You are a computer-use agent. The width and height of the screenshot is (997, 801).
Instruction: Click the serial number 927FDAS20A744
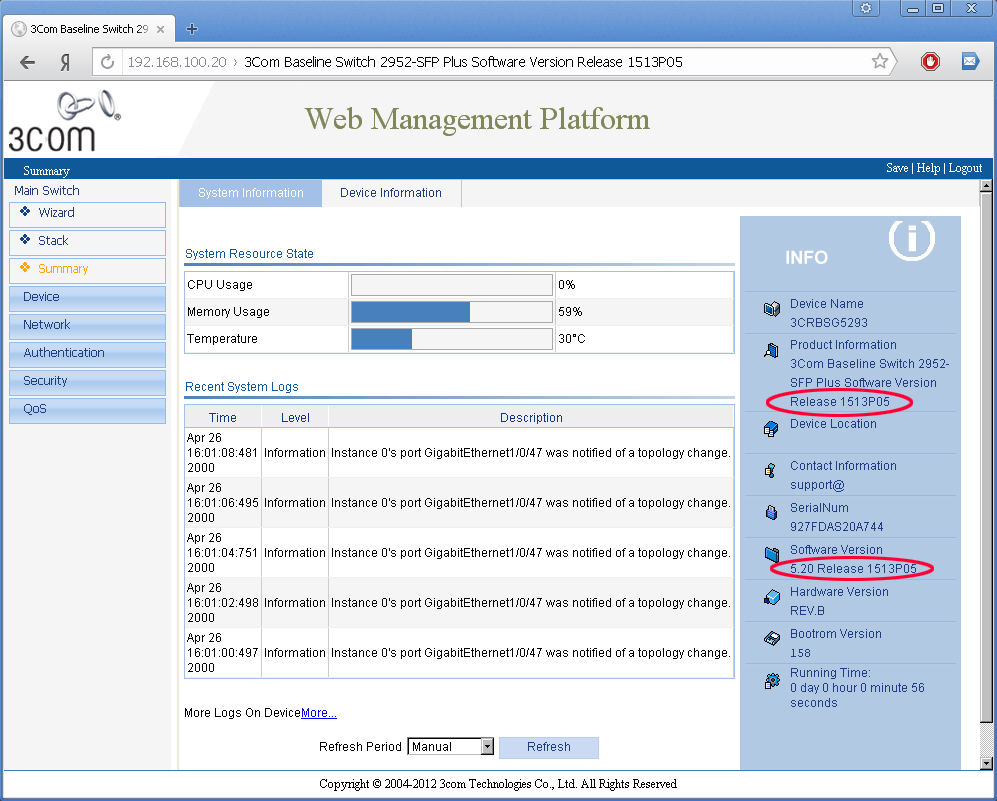coord(836,527)
